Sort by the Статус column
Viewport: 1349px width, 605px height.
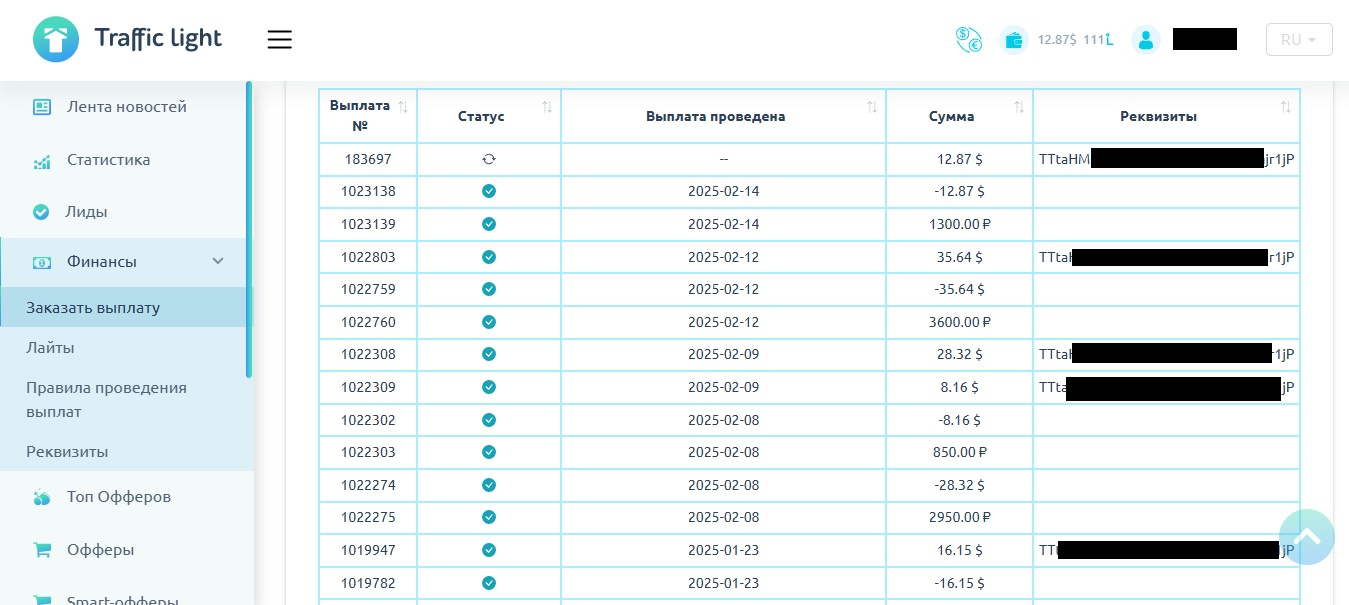click(x=547, y=106)
